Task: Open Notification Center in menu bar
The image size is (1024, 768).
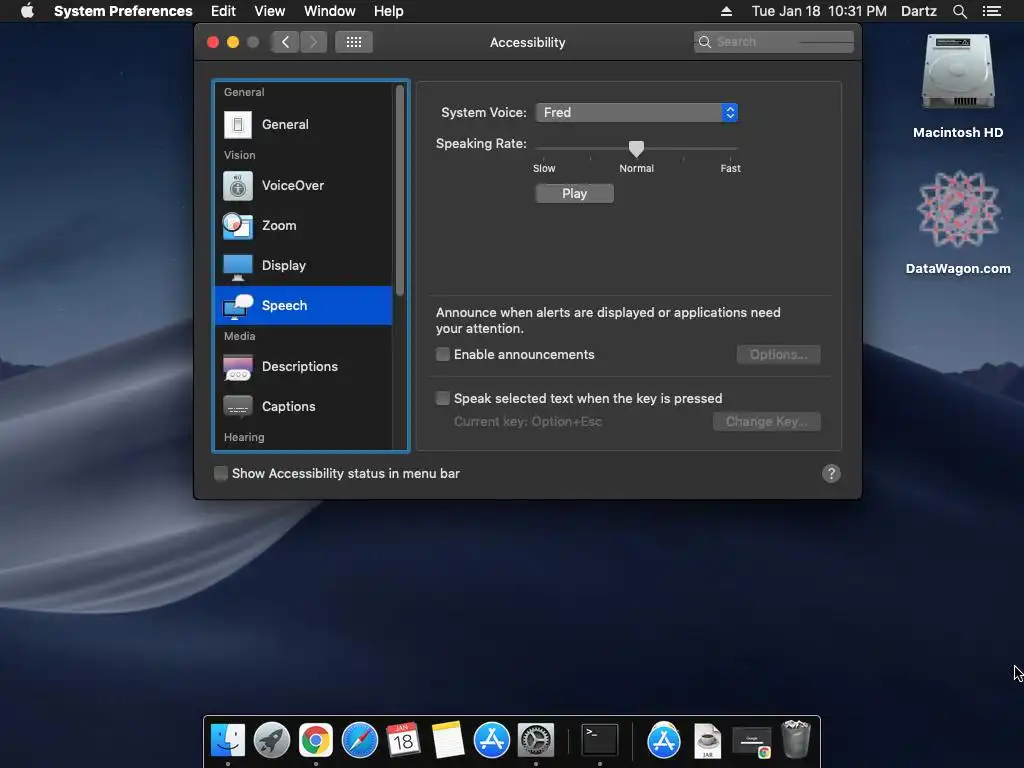Action: pos(991,11)
